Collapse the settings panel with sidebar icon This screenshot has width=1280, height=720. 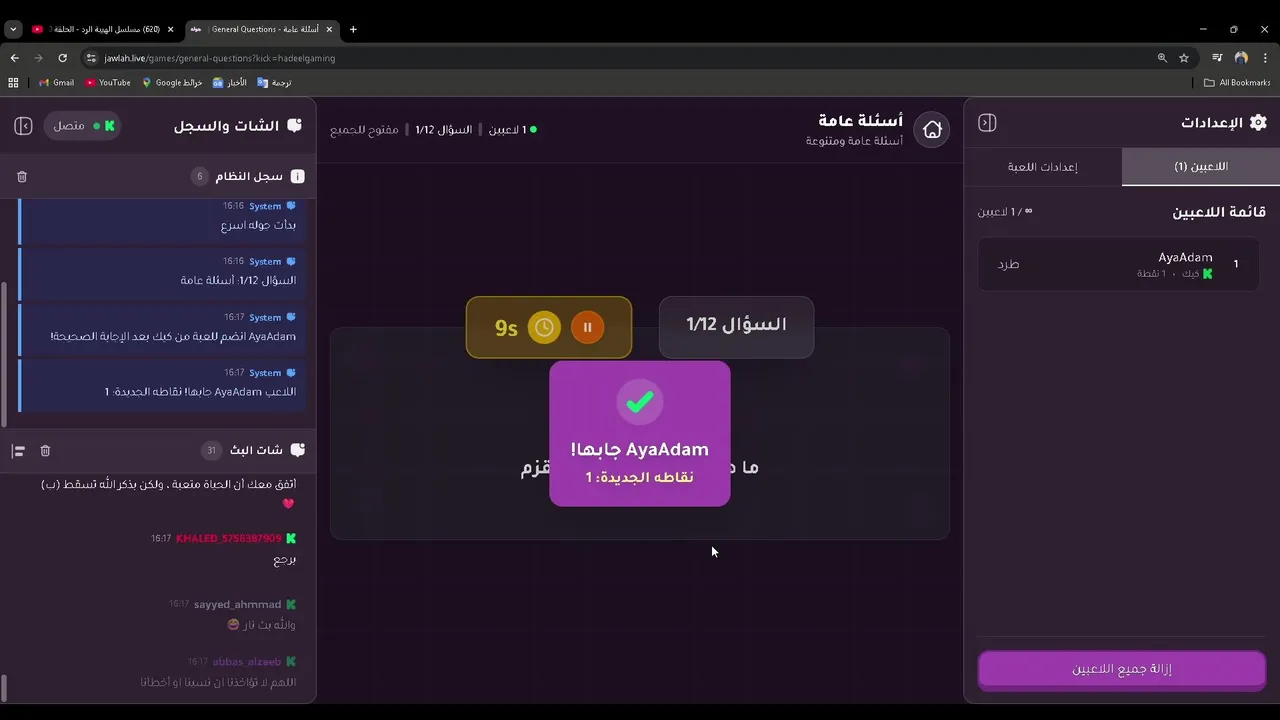click(987, 123)
